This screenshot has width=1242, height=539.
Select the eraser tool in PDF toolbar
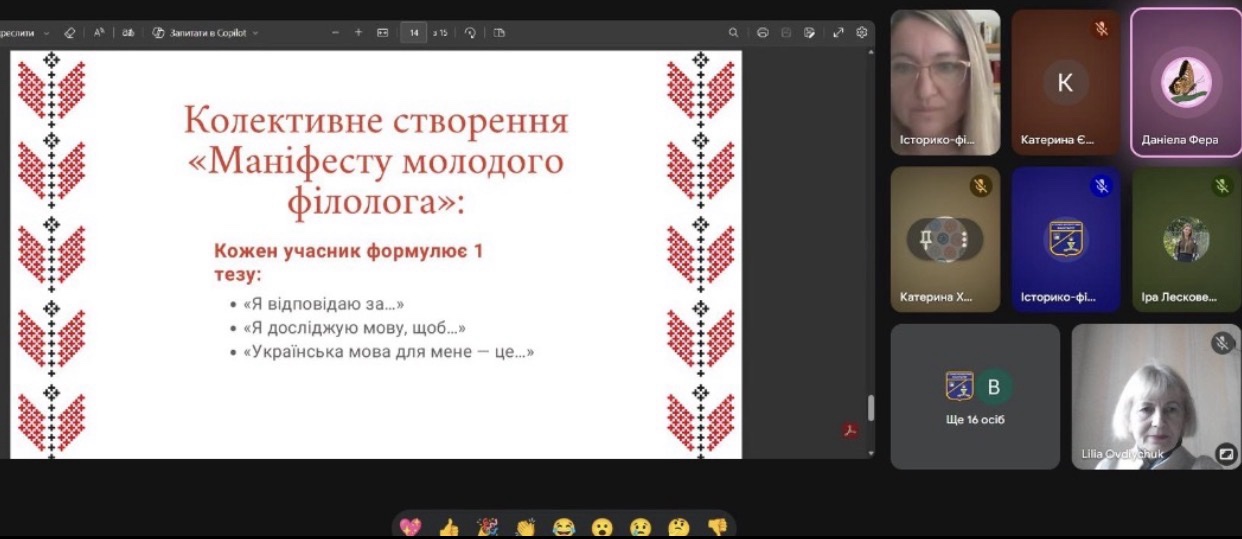(69, 32)
